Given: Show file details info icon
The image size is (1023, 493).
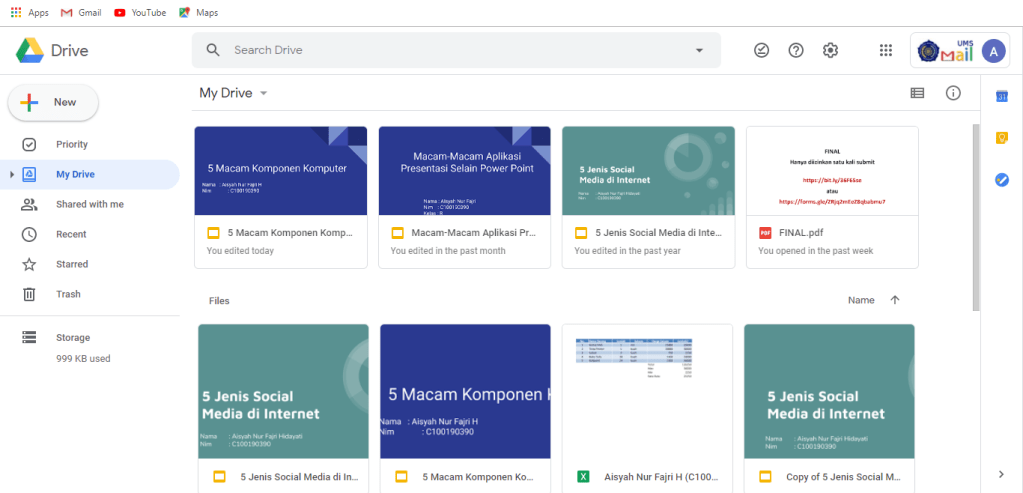Looking at the screenshot, I should point(953,93).
